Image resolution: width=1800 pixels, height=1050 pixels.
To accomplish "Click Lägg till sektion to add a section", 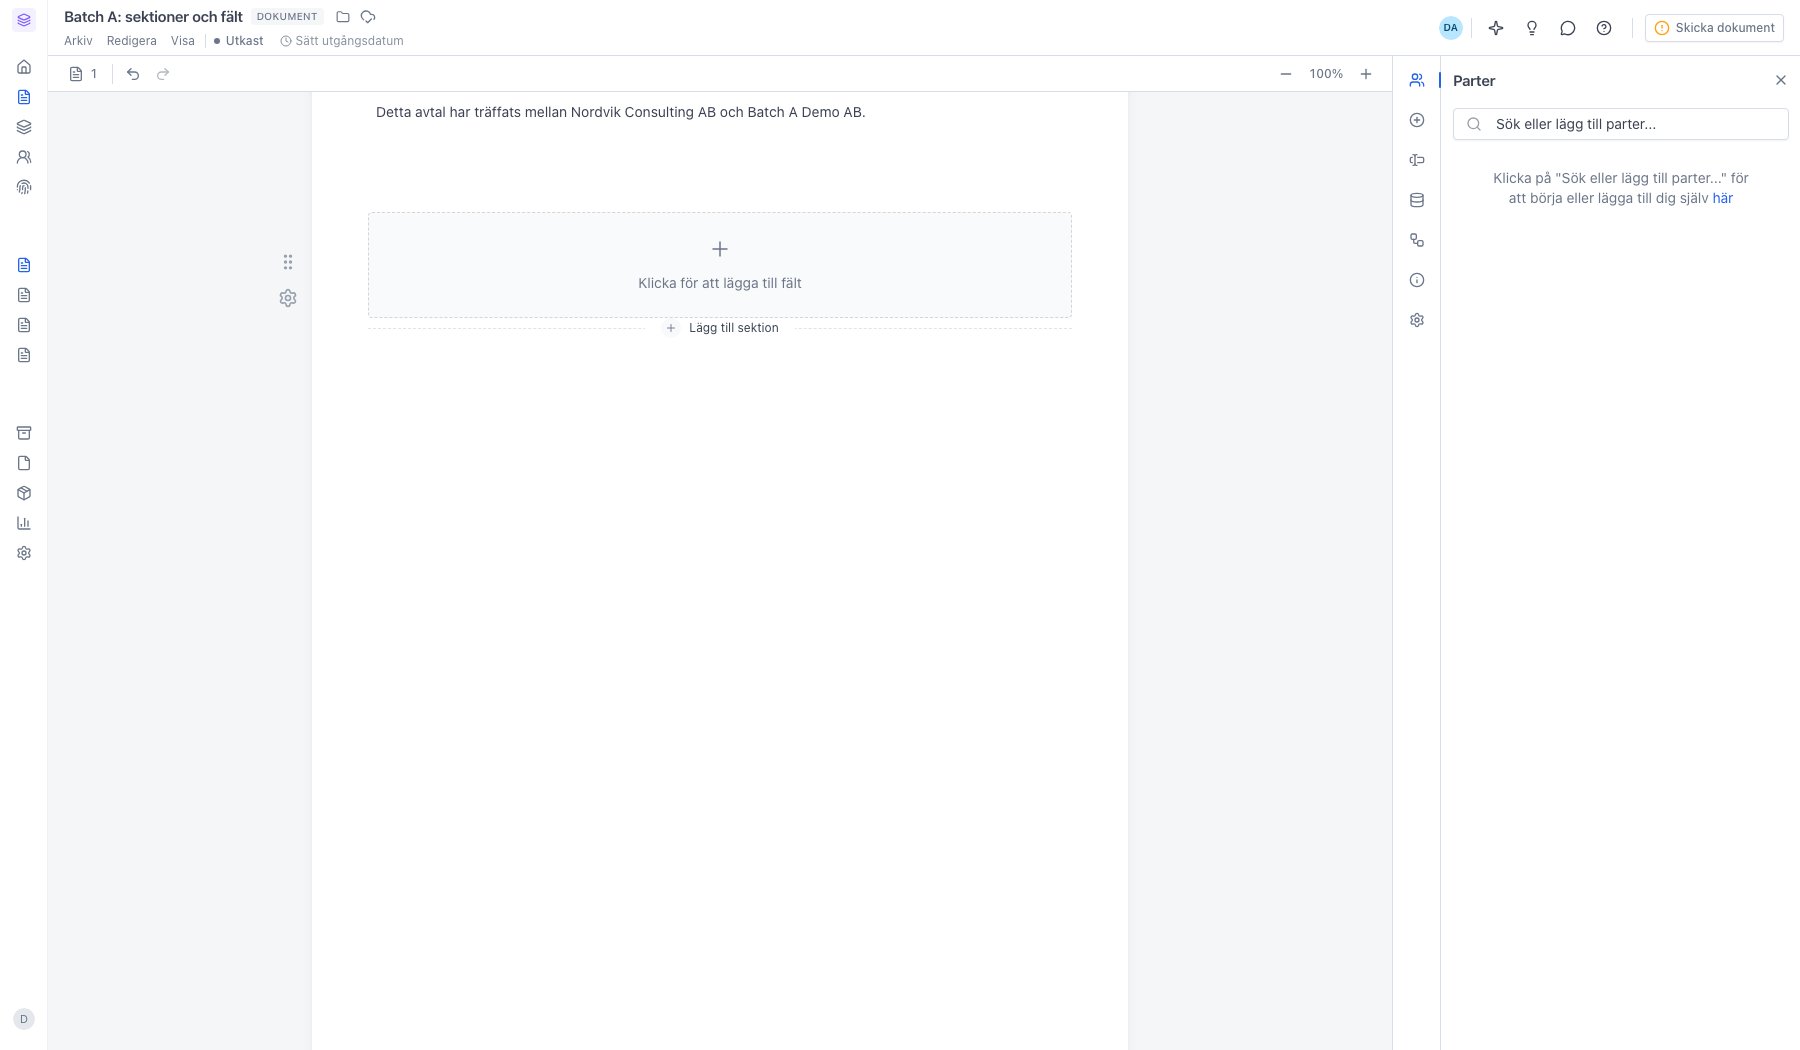I will 722,328.
